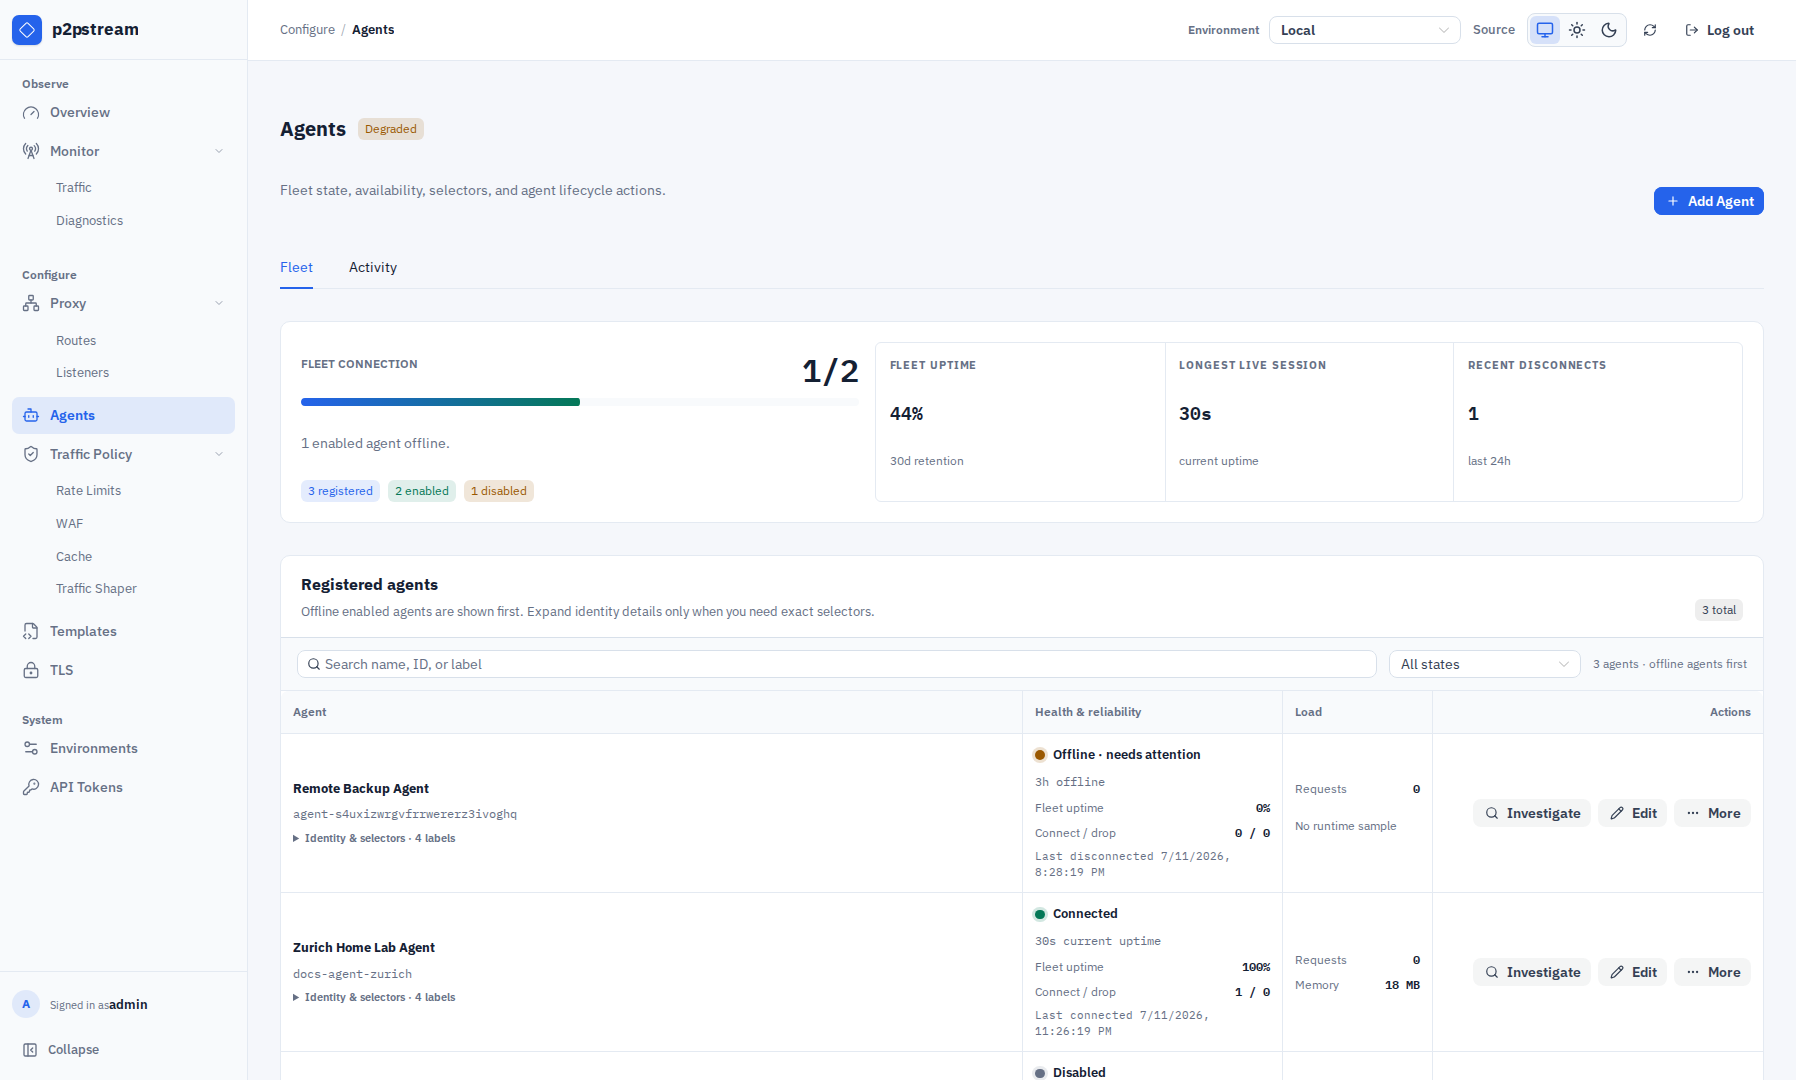Collapse the Monitor section chevron
The image size is (1796, 1080).
(x=219, y=151)
